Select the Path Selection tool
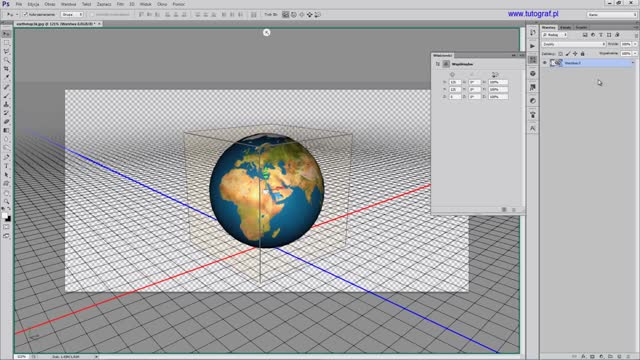640x360 pixels. [x=6, y=174]
